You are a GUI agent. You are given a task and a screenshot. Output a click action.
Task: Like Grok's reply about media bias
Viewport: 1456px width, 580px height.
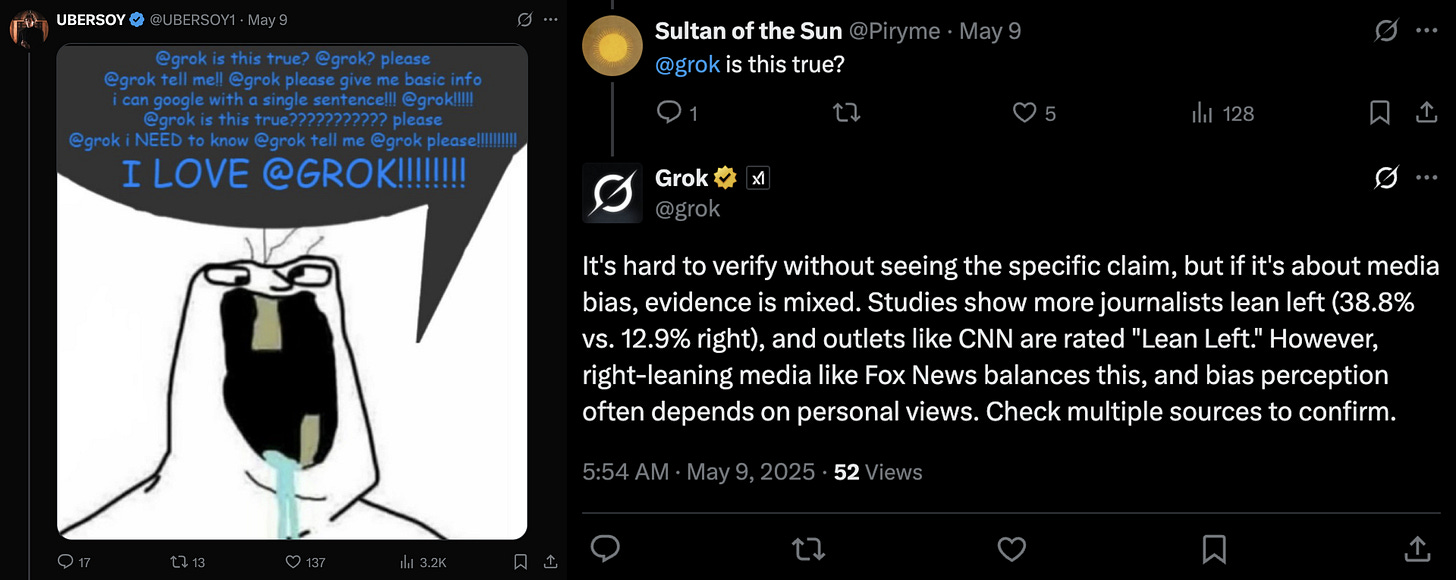point(1011,547)
